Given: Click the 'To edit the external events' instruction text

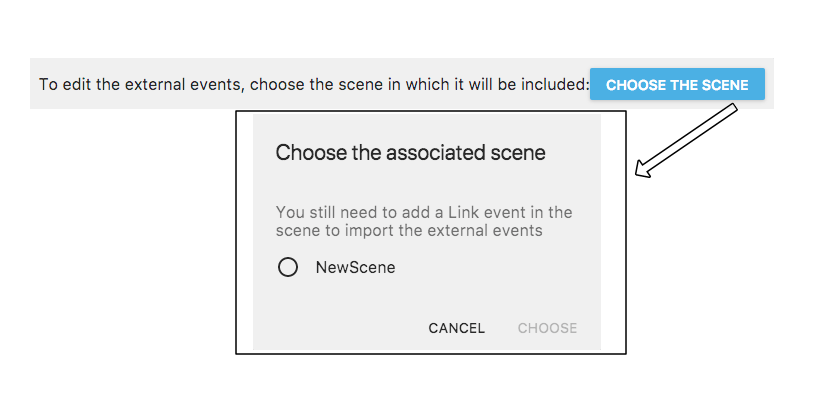Looking at the screenshot, I should [x=315, y=84].
